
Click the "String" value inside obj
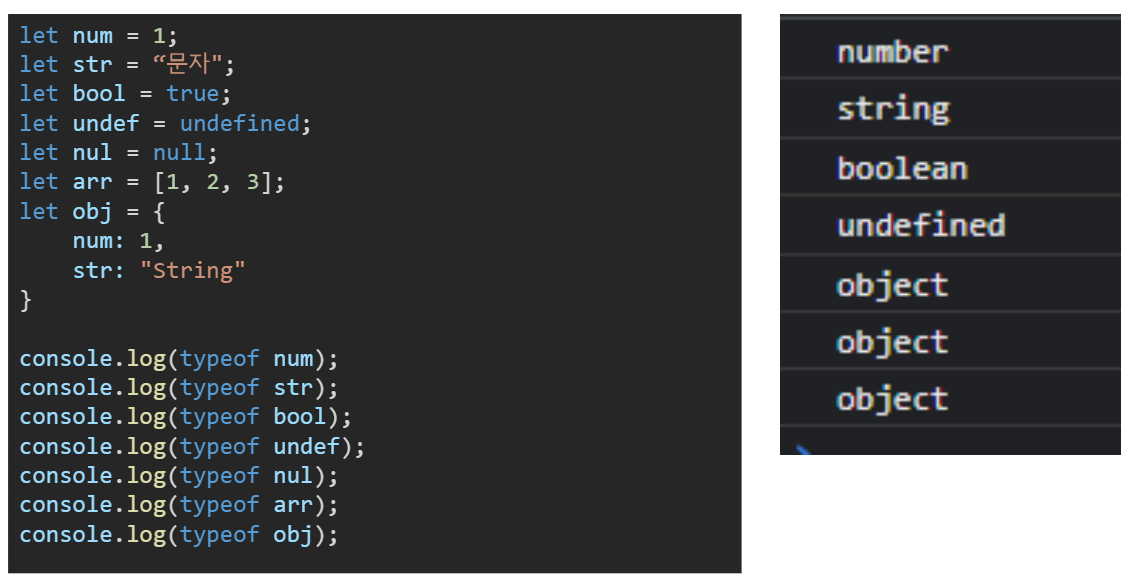click(x=193, y=271)
